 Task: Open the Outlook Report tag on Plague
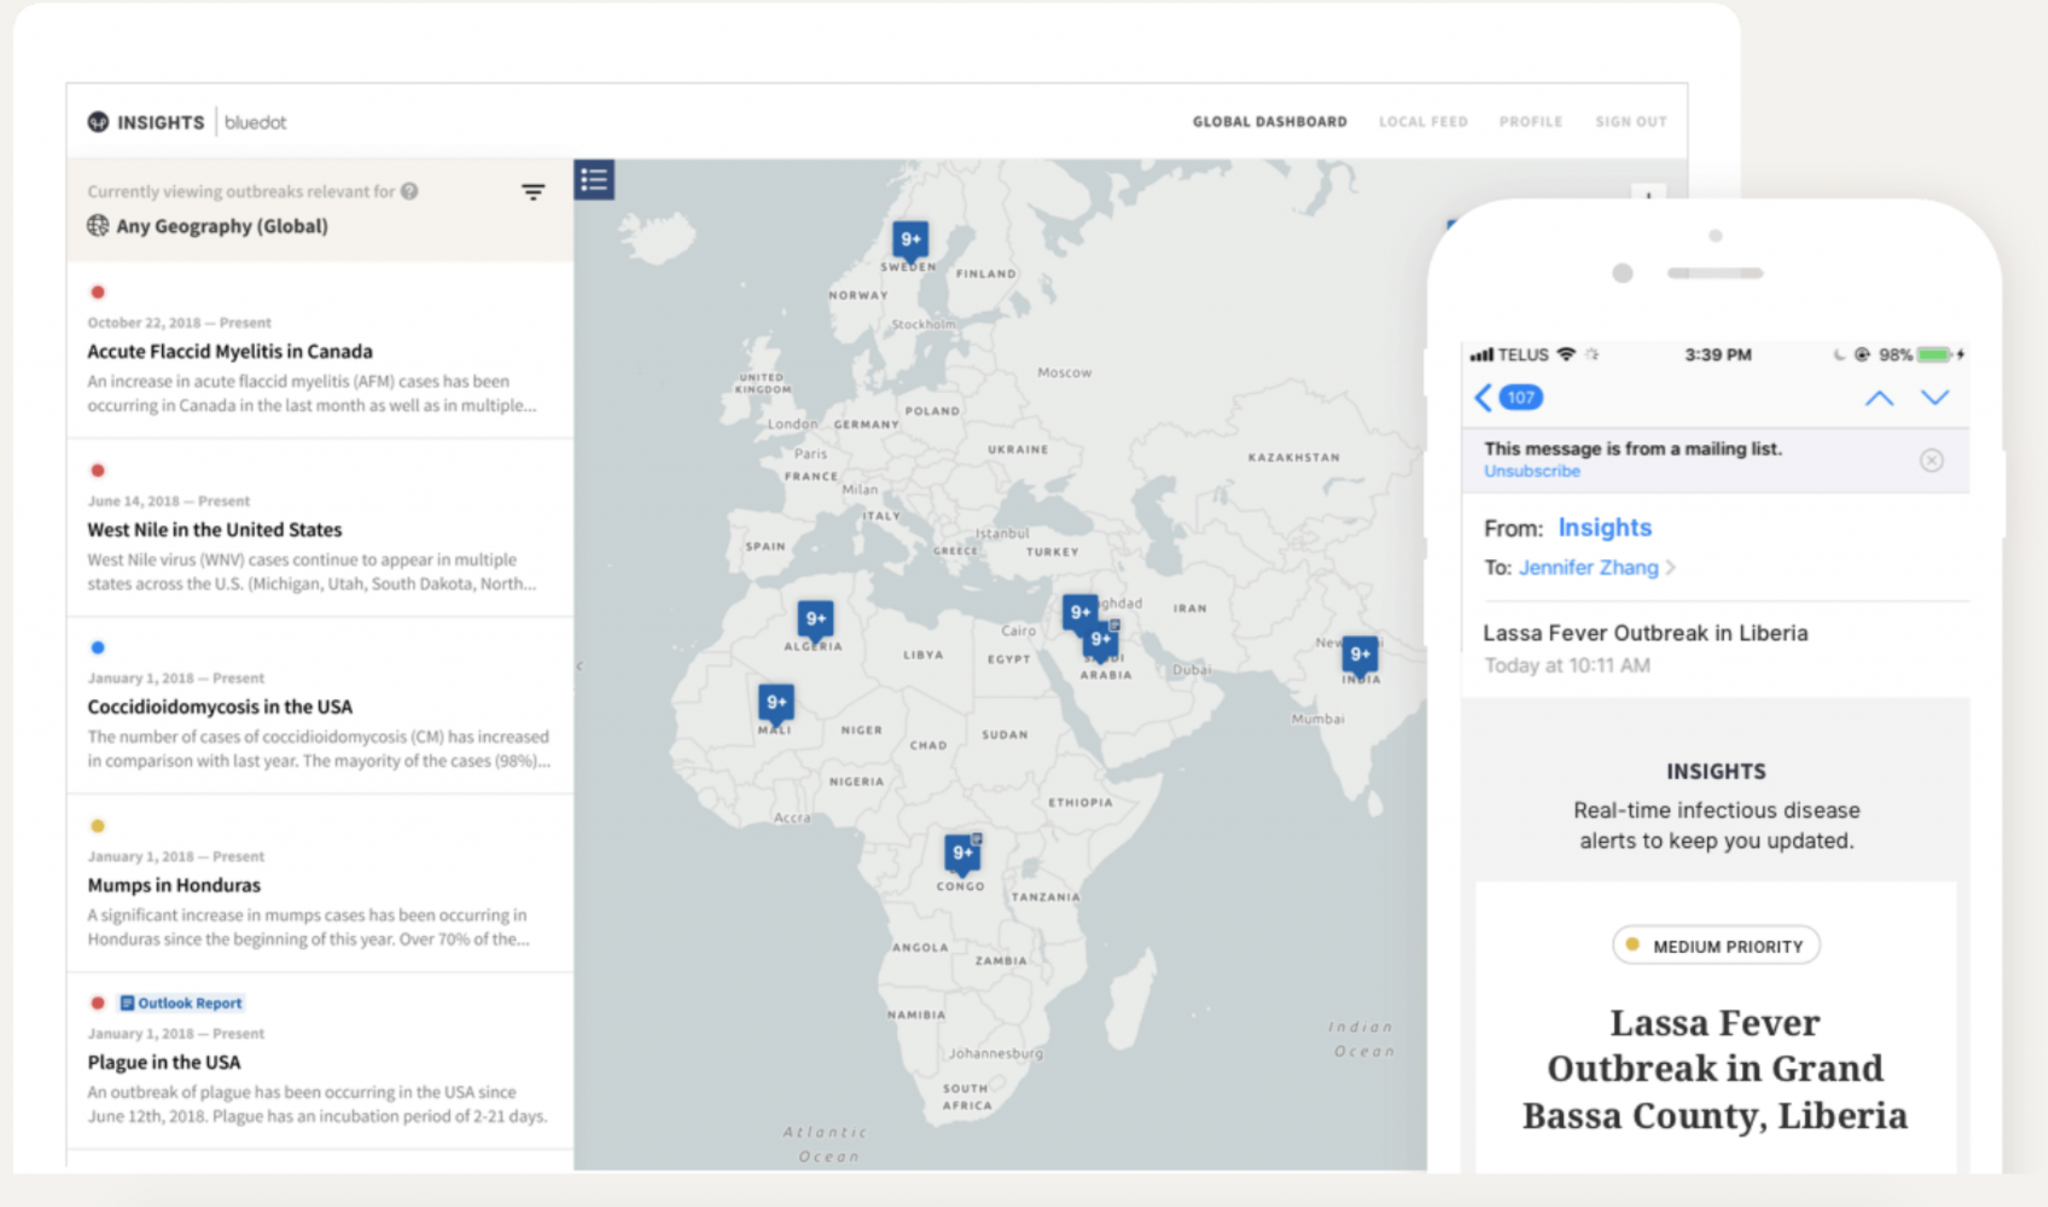click(181, 1003)
